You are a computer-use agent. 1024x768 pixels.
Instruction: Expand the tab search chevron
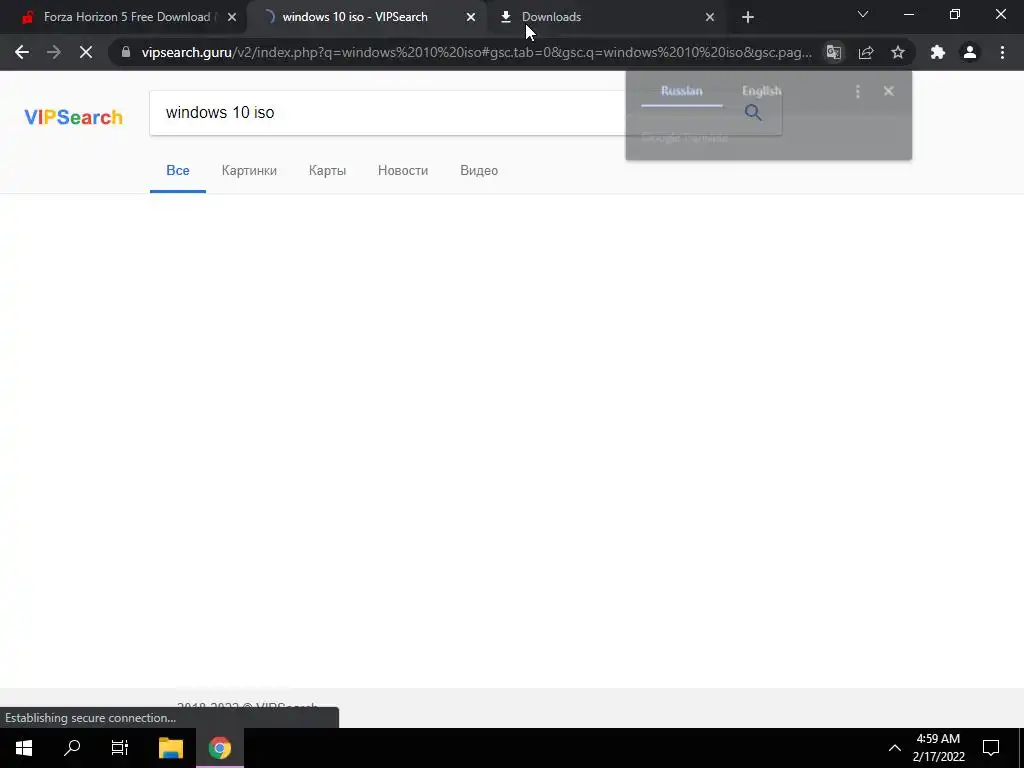(x=863, y=14)
